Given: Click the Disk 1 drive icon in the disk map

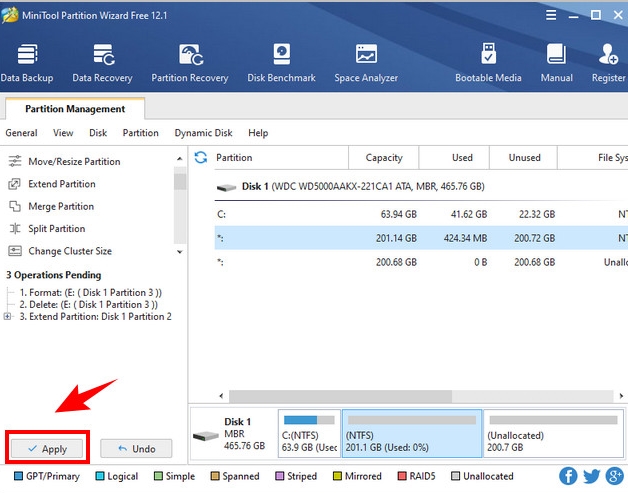Looking at the screenshot, I should coord(205,436).
